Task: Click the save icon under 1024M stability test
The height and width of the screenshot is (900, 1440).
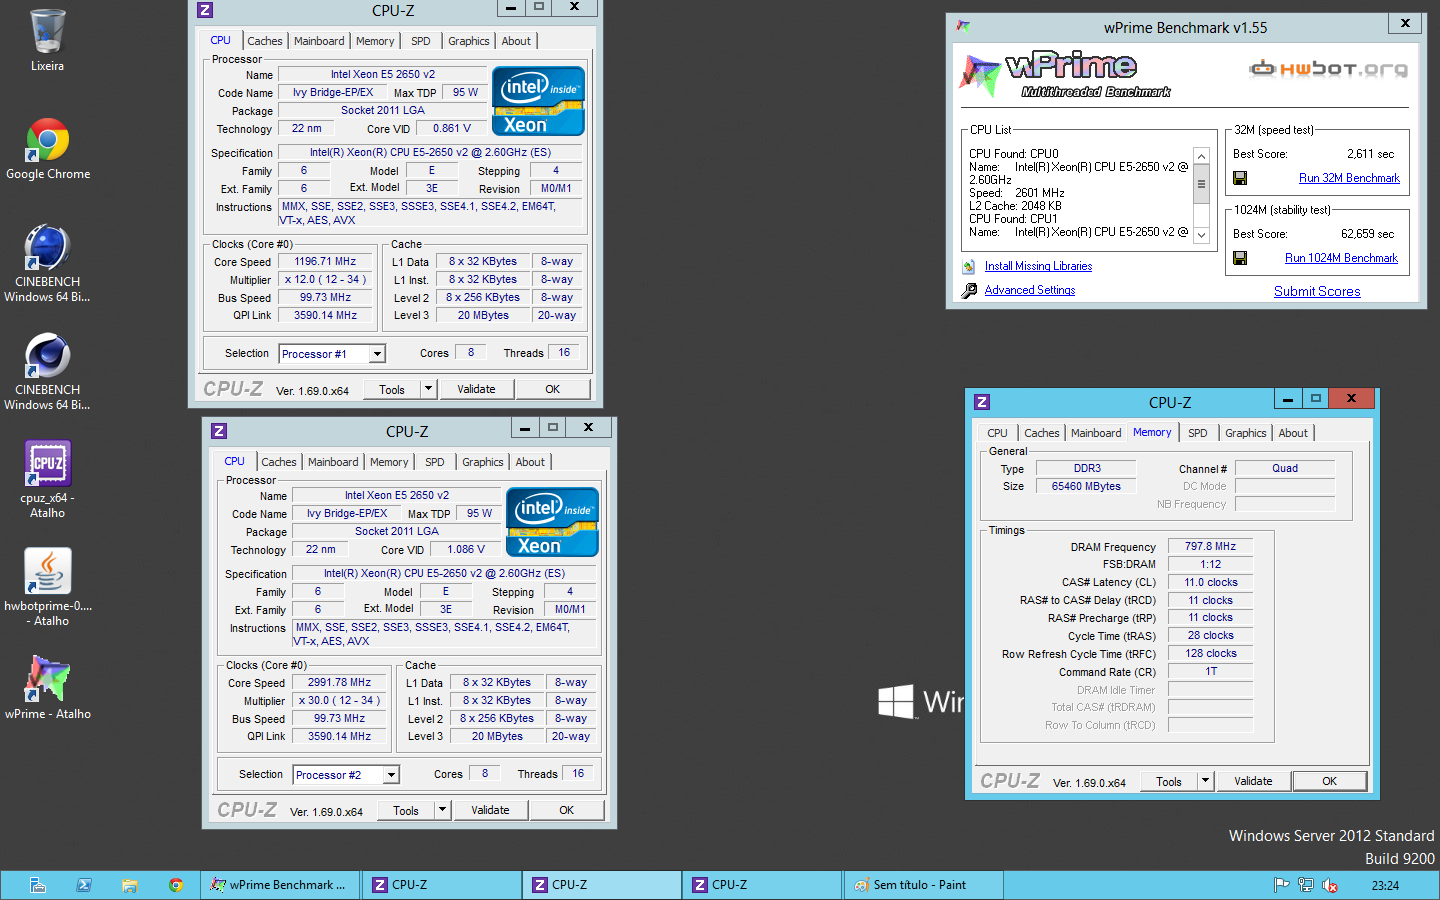Action: coord(1240,258)
